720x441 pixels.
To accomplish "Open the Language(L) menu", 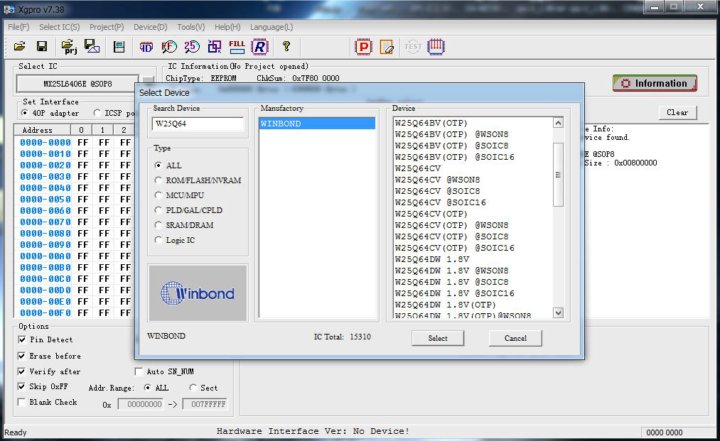I will [271, 27].
